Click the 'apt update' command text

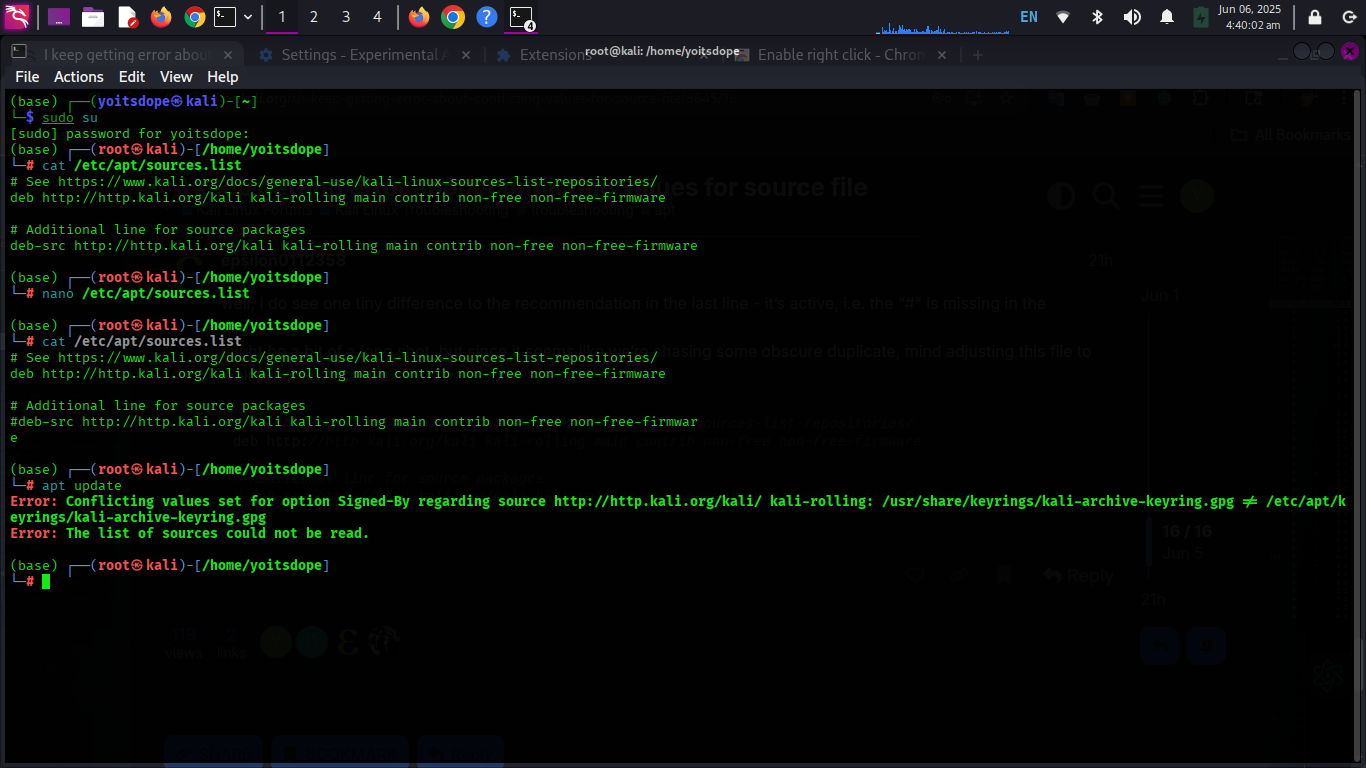click(82, 485)
